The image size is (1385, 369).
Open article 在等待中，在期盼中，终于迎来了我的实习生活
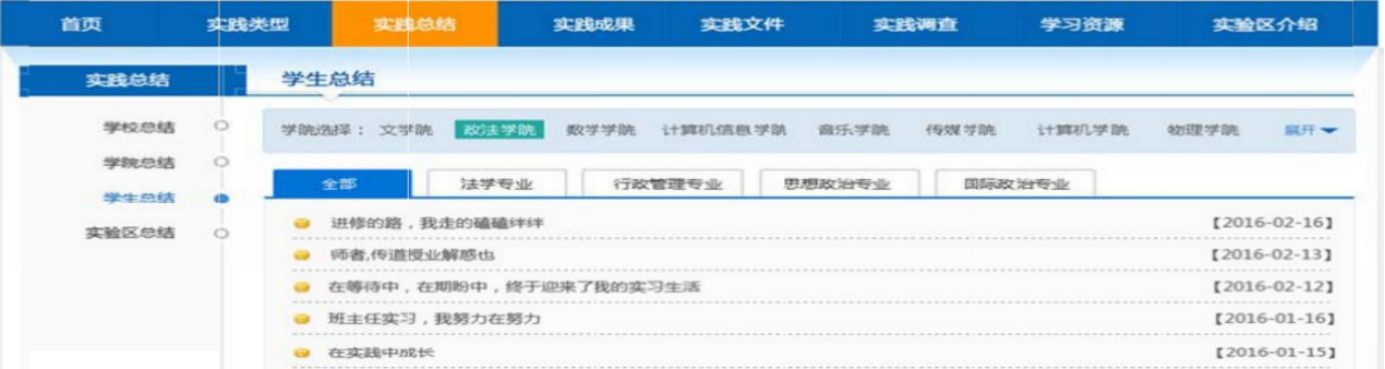click(515, 287)
